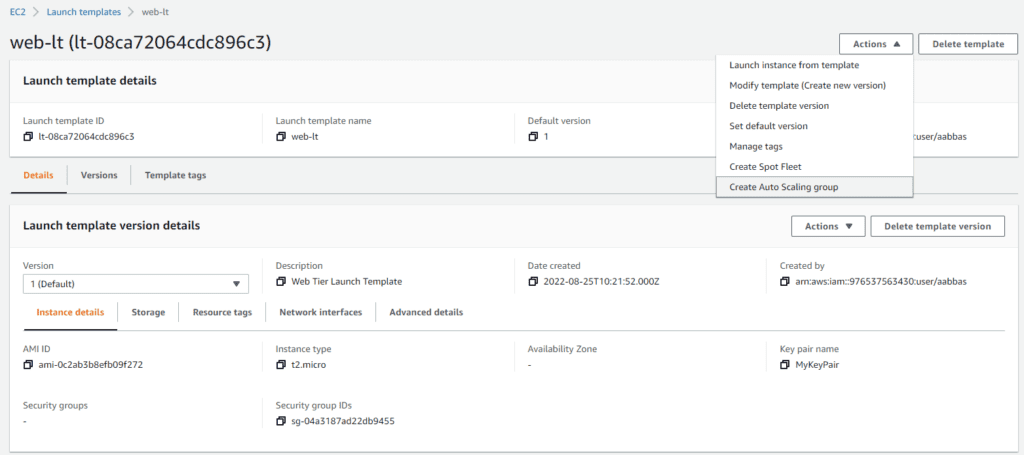Click the 2022-08-25T10:21:52.000Z date value
Screen dimensions: 1024x455
point(601,281)
